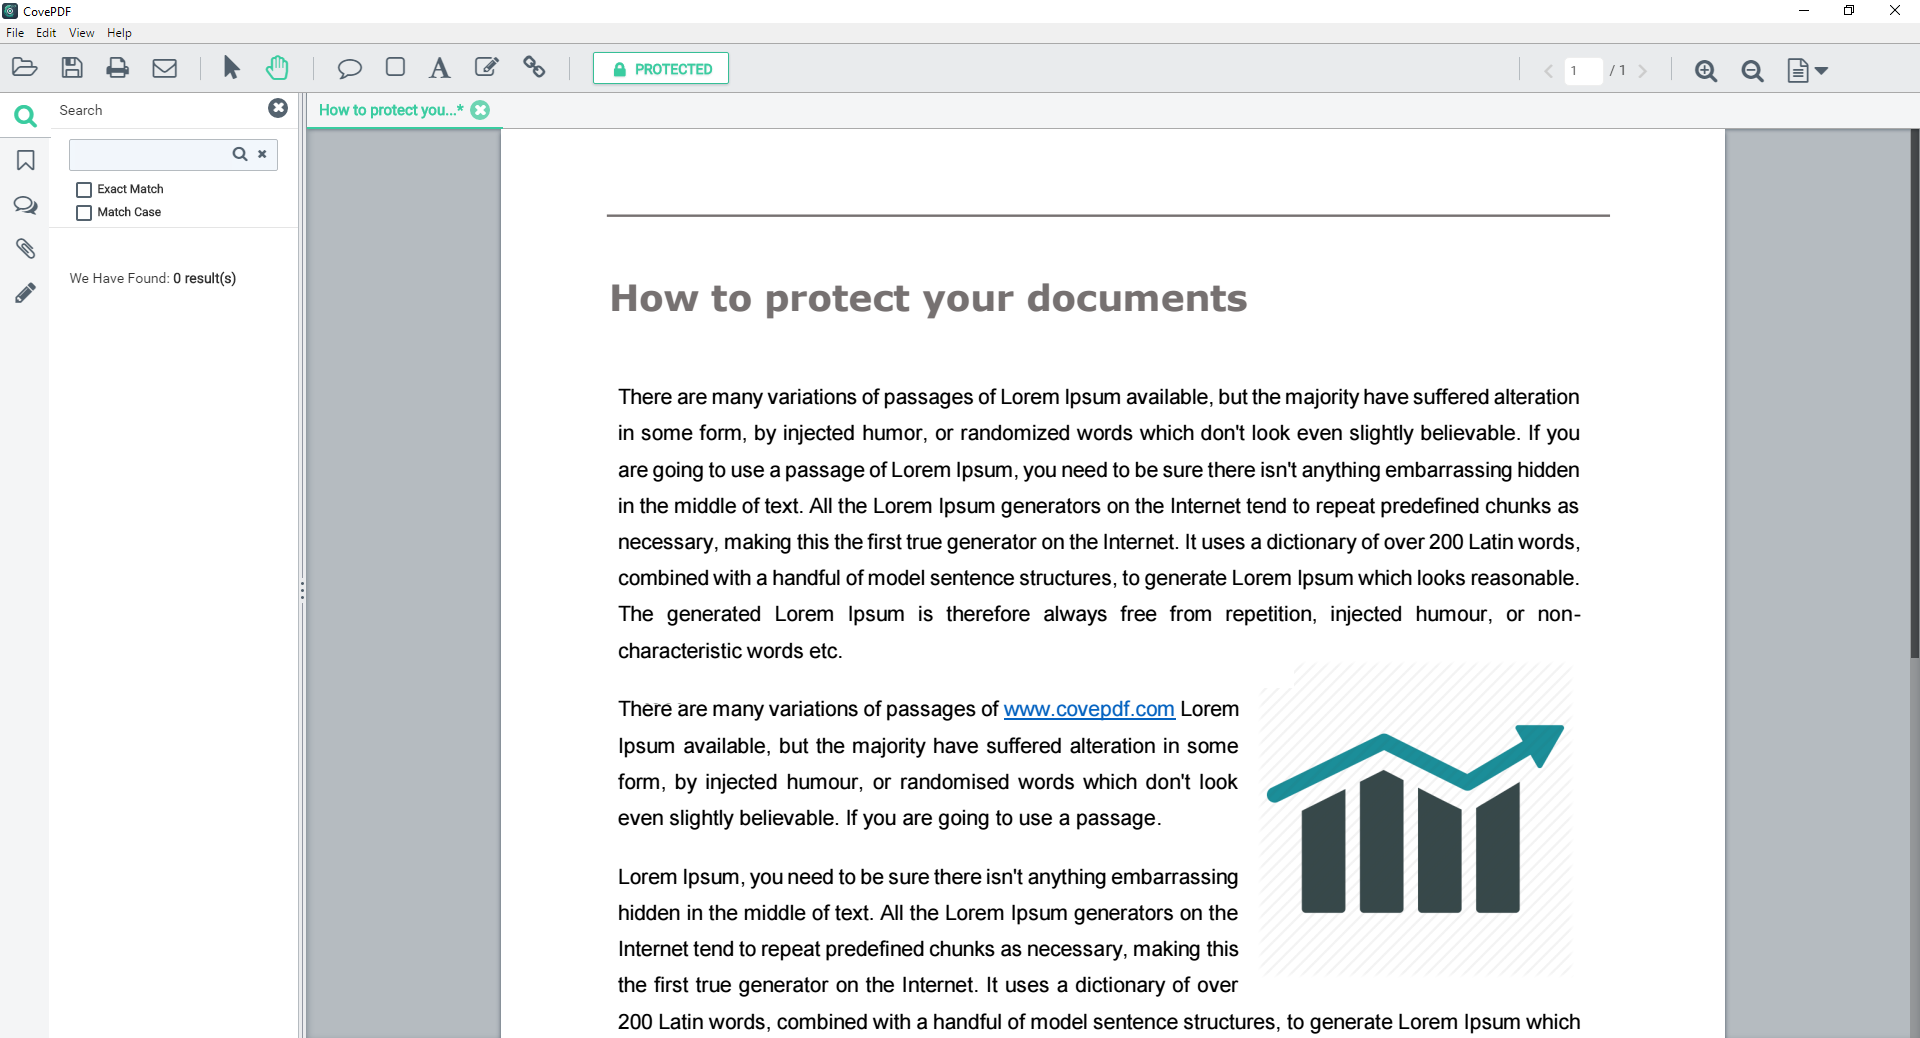Viewport: 1920px width, 1038px height.
Task: Activate the hand pan tool
Action: [277, 68]
